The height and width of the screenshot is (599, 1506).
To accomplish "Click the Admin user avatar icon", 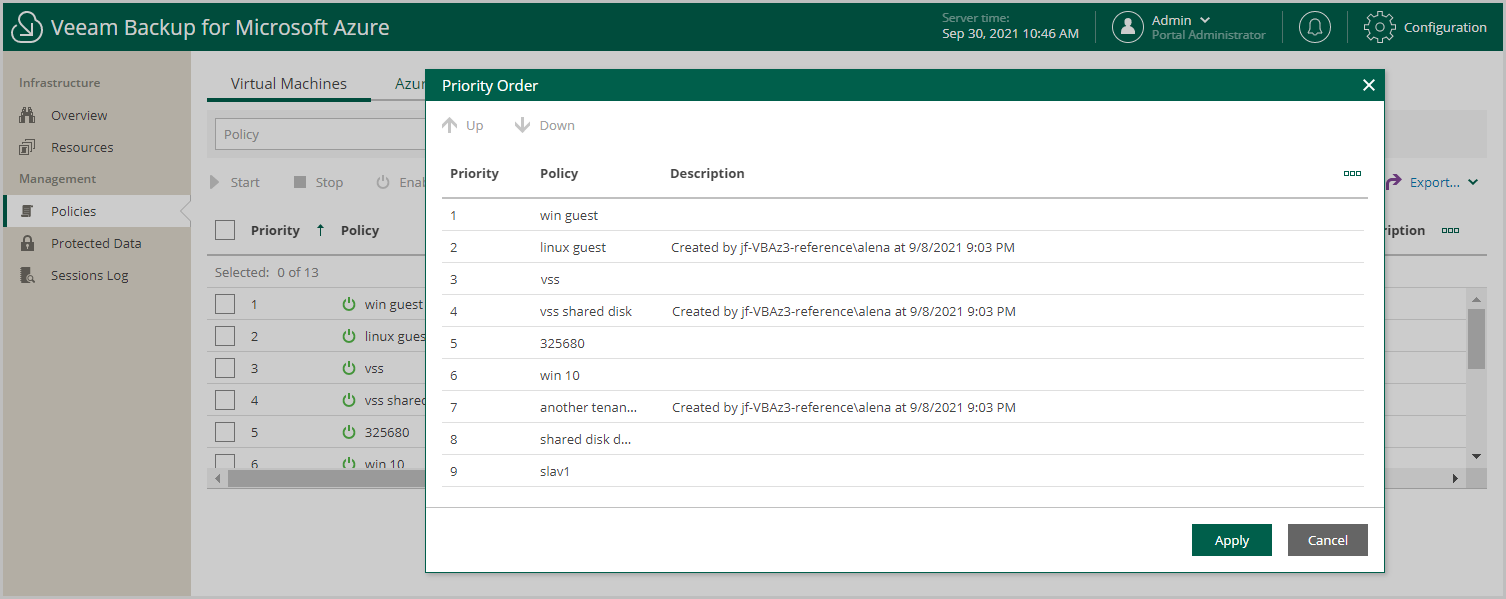I will click(x=1128, y=27).
